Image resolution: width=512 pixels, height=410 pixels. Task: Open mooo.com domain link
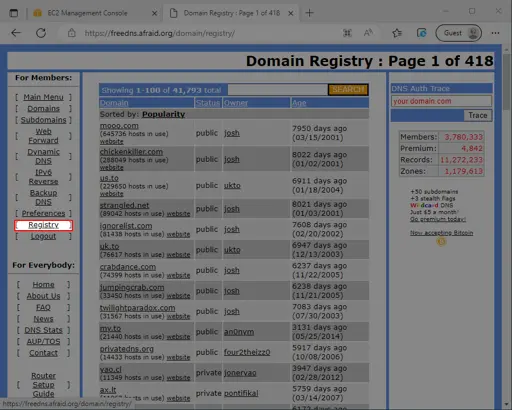coord(119,126)
